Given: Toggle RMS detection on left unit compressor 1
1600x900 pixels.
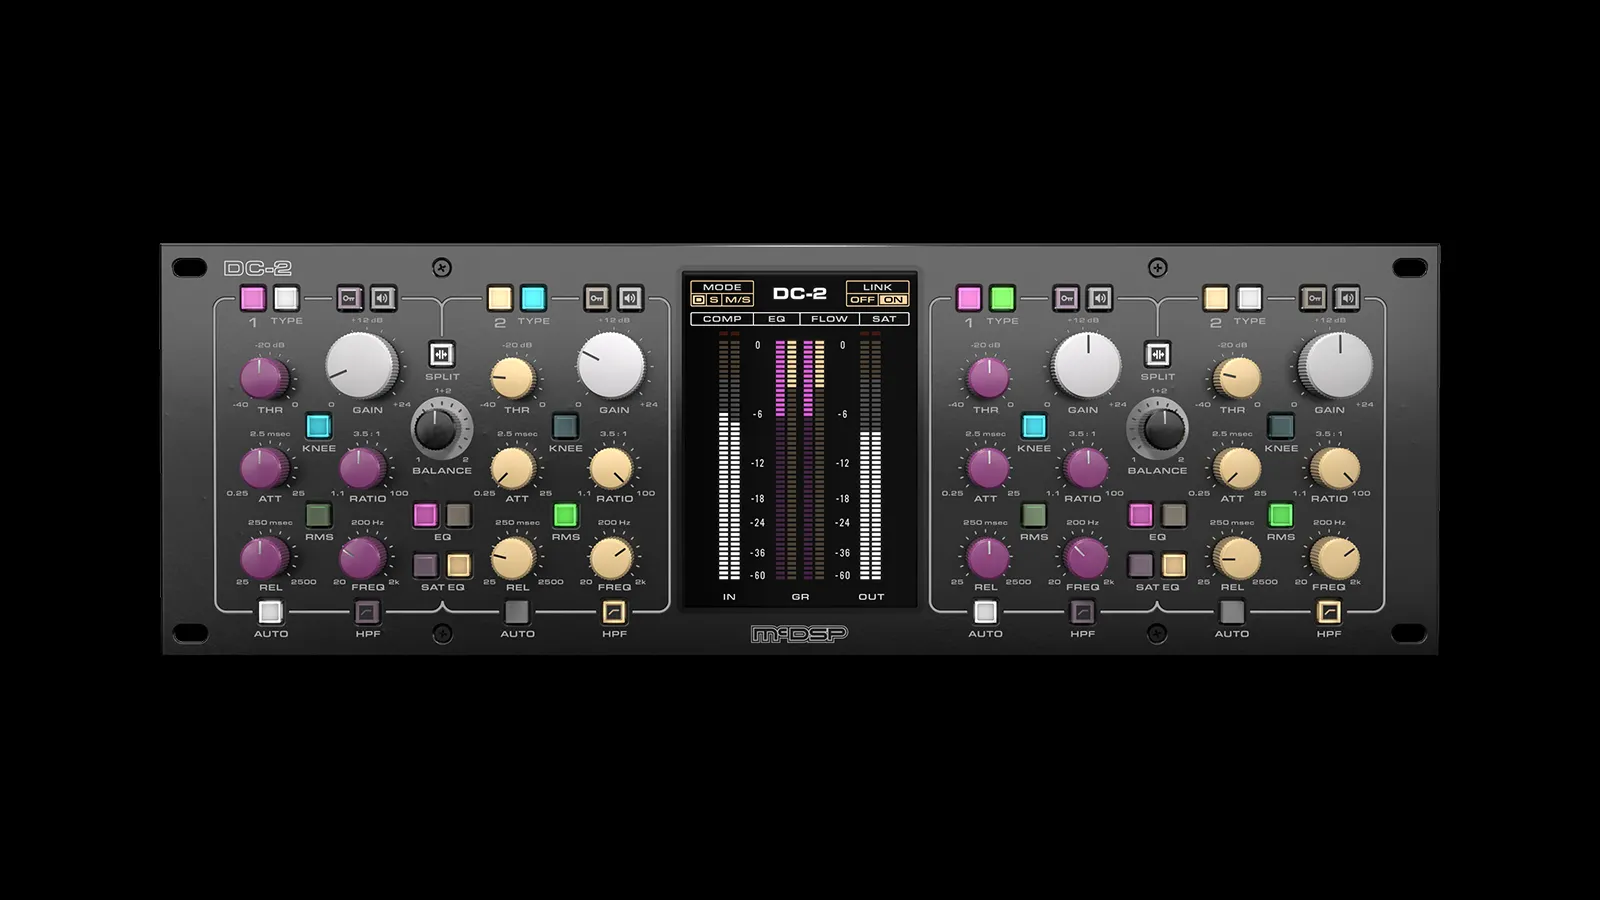Looking at the screenshot, I should click(319, 515).
